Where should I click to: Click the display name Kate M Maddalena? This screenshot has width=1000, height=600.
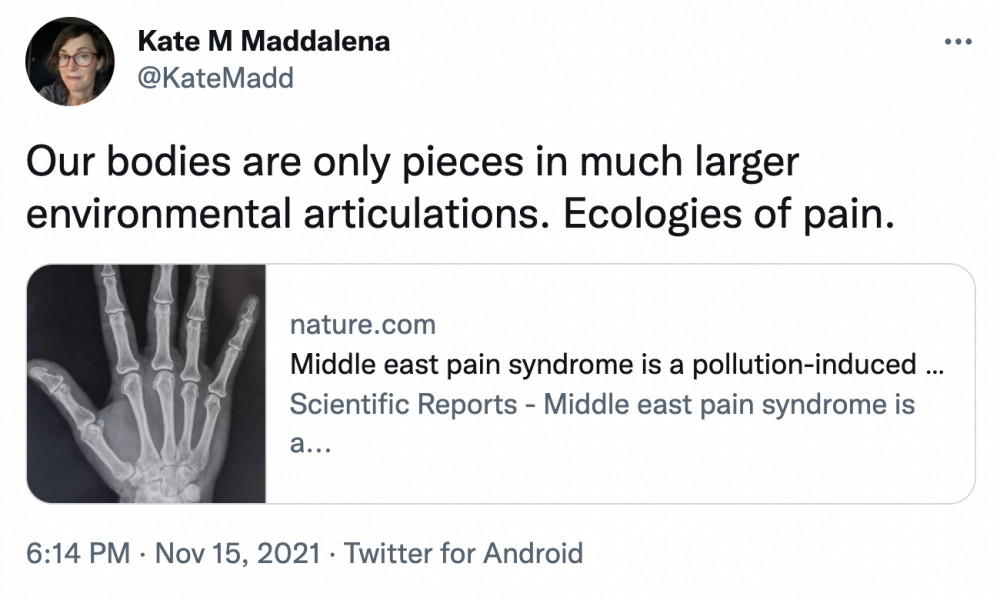263,42
